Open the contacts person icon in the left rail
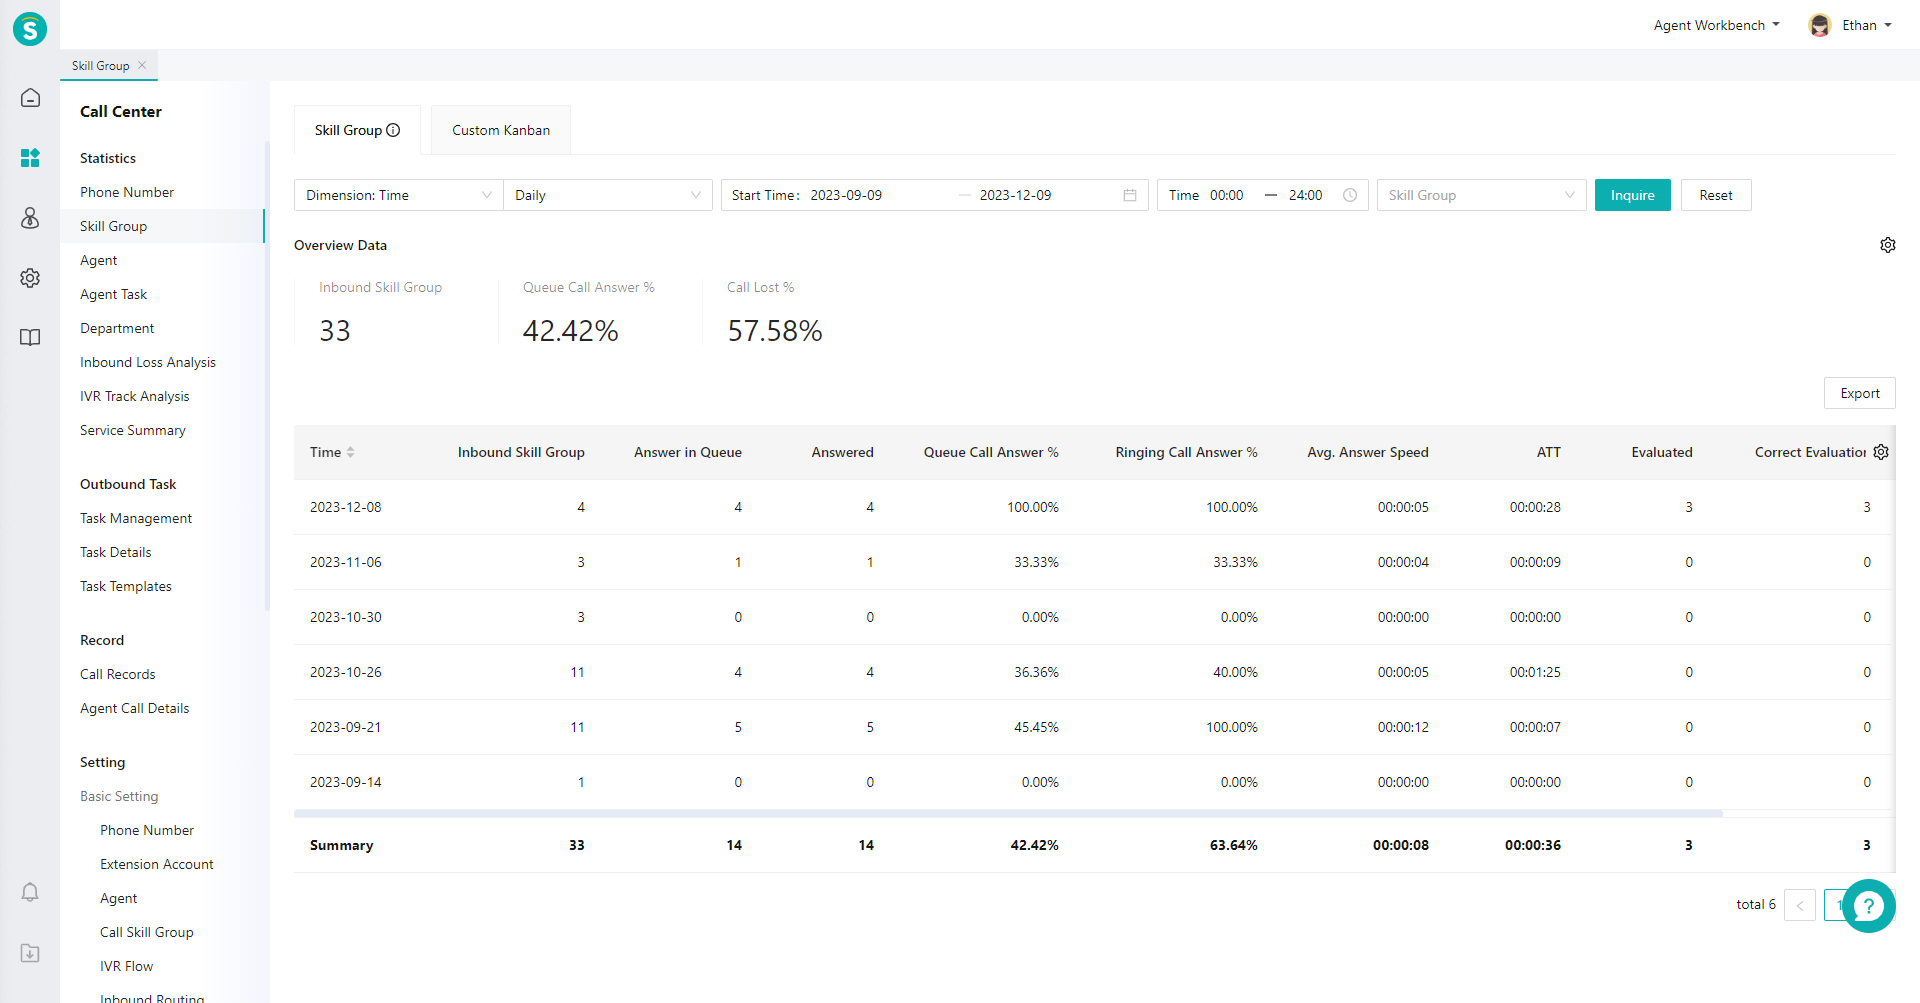 tap(30, 218)
